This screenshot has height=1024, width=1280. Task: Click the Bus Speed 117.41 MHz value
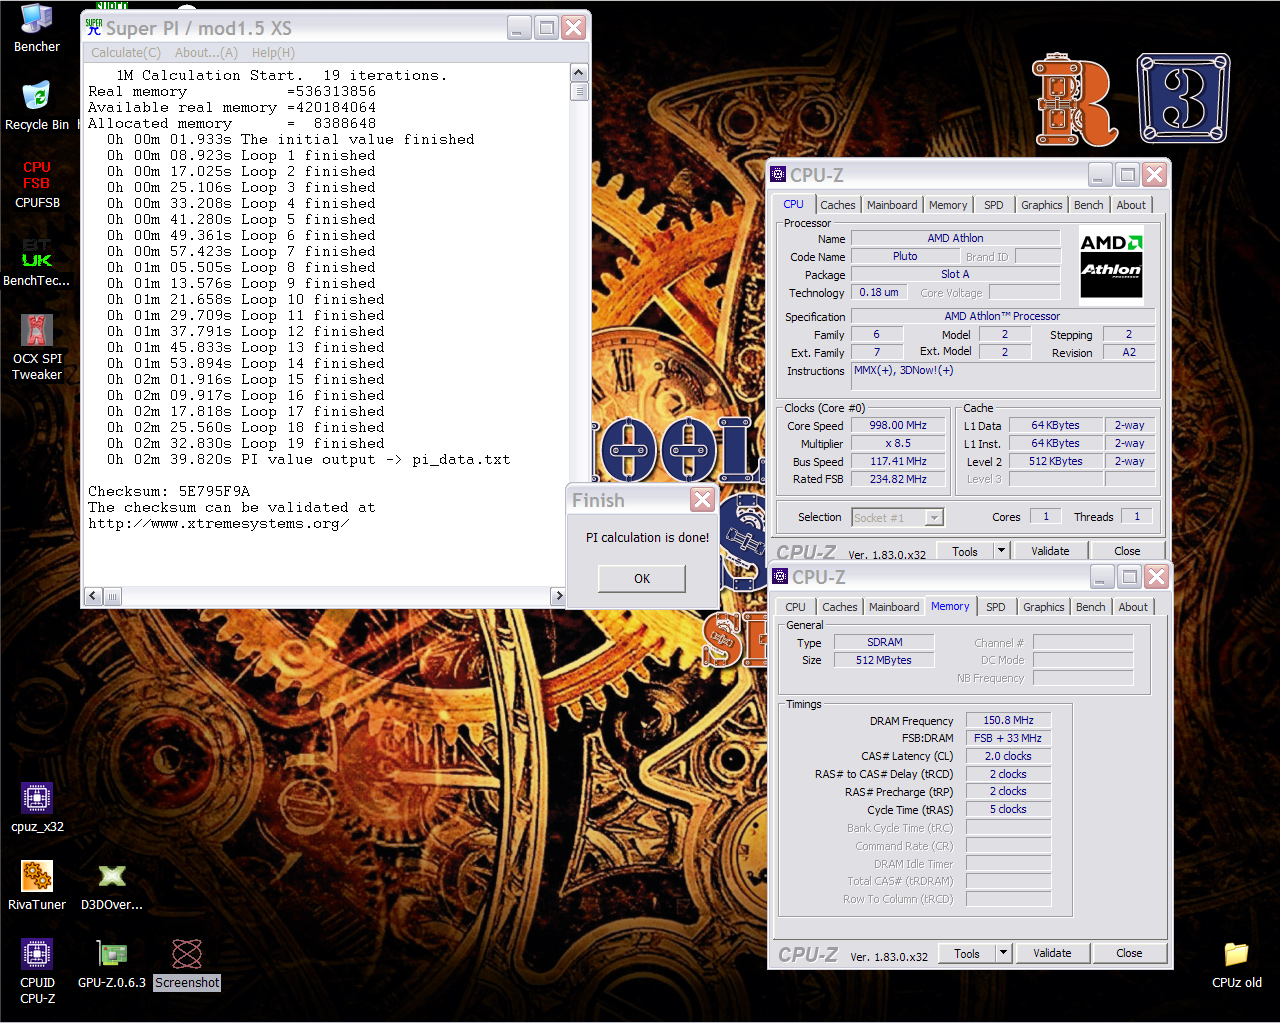point(898,461)
